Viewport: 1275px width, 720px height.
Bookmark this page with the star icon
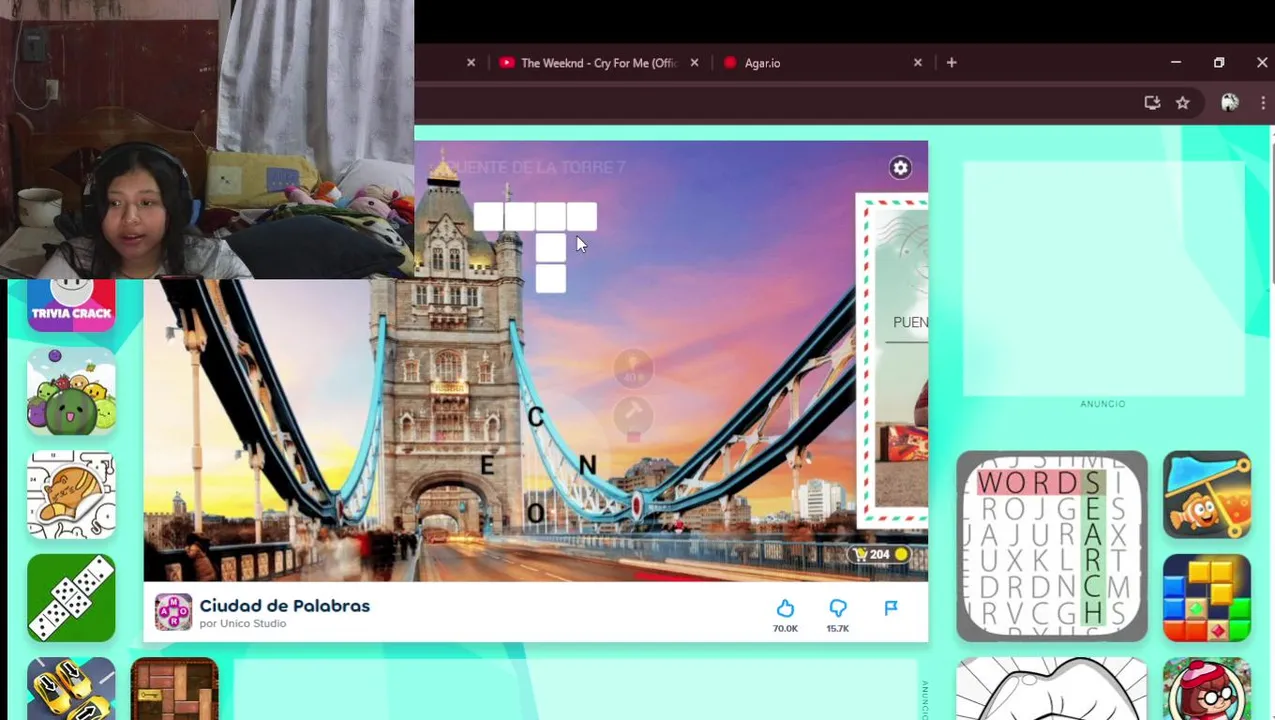1183,103
